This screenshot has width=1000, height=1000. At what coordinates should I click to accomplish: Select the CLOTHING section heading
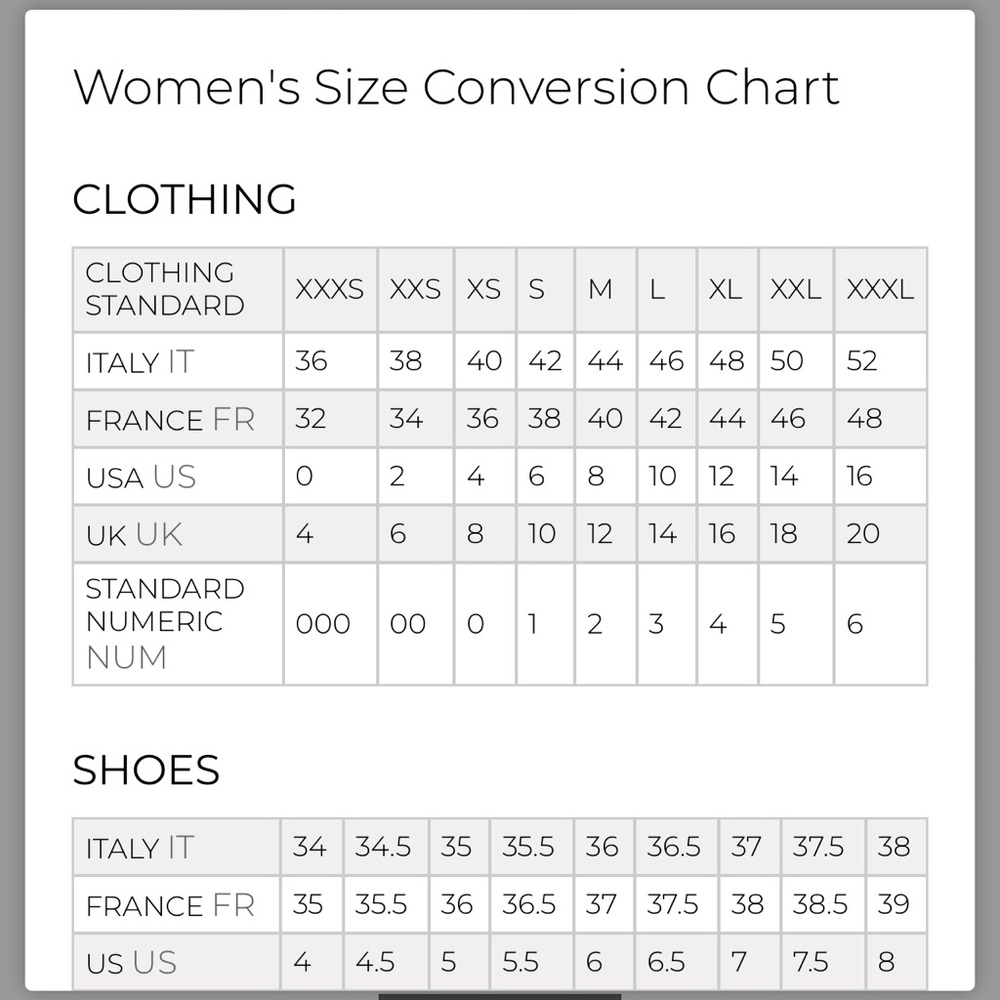(184, 199)
